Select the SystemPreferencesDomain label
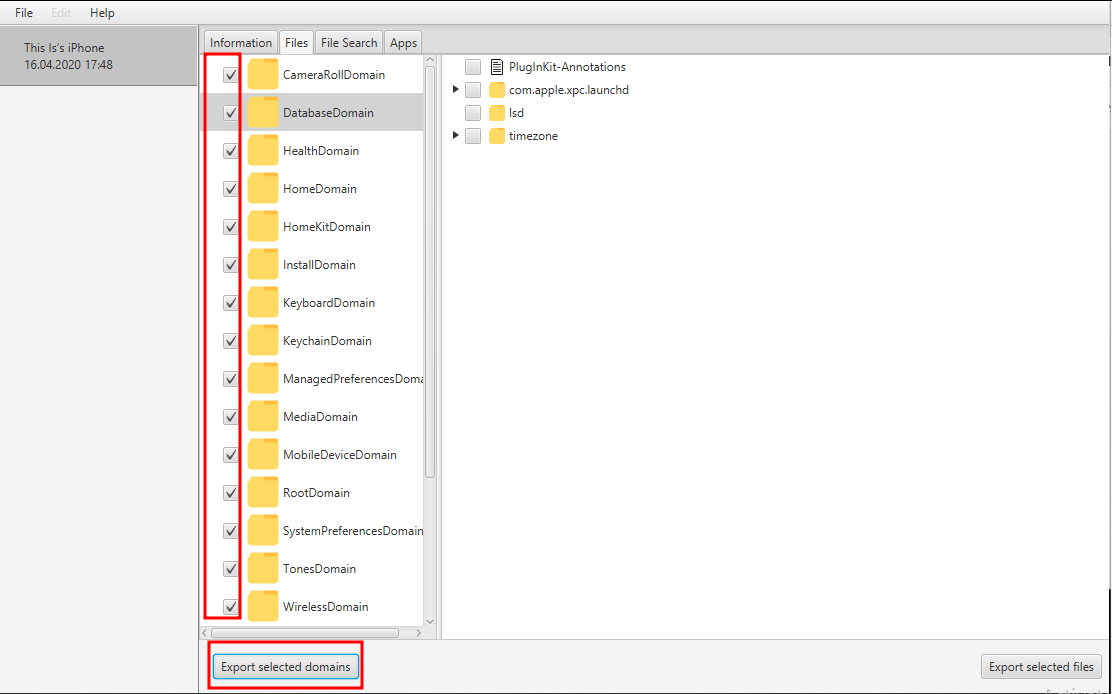Screen dimensions: 1112x694 click(352, 531)
